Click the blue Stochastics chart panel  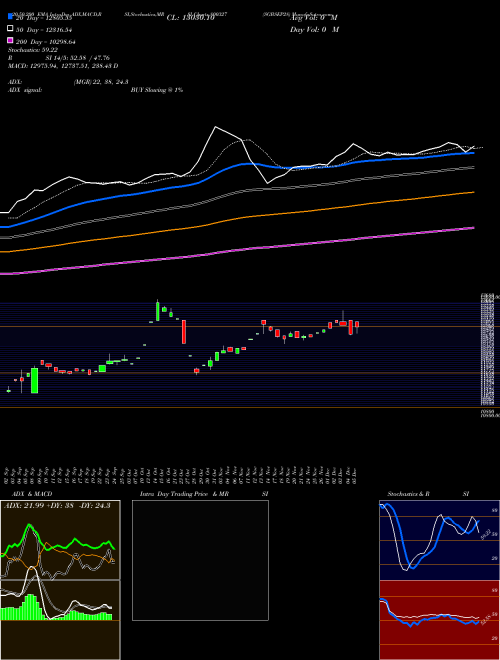tap(439, 540)
